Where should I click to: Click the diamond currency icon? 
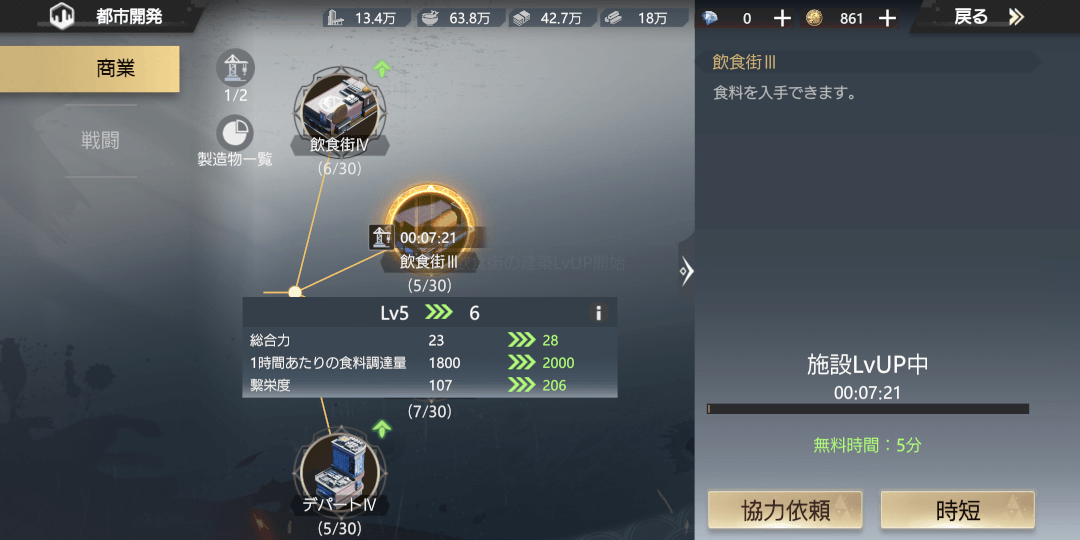tap(710, 19)
